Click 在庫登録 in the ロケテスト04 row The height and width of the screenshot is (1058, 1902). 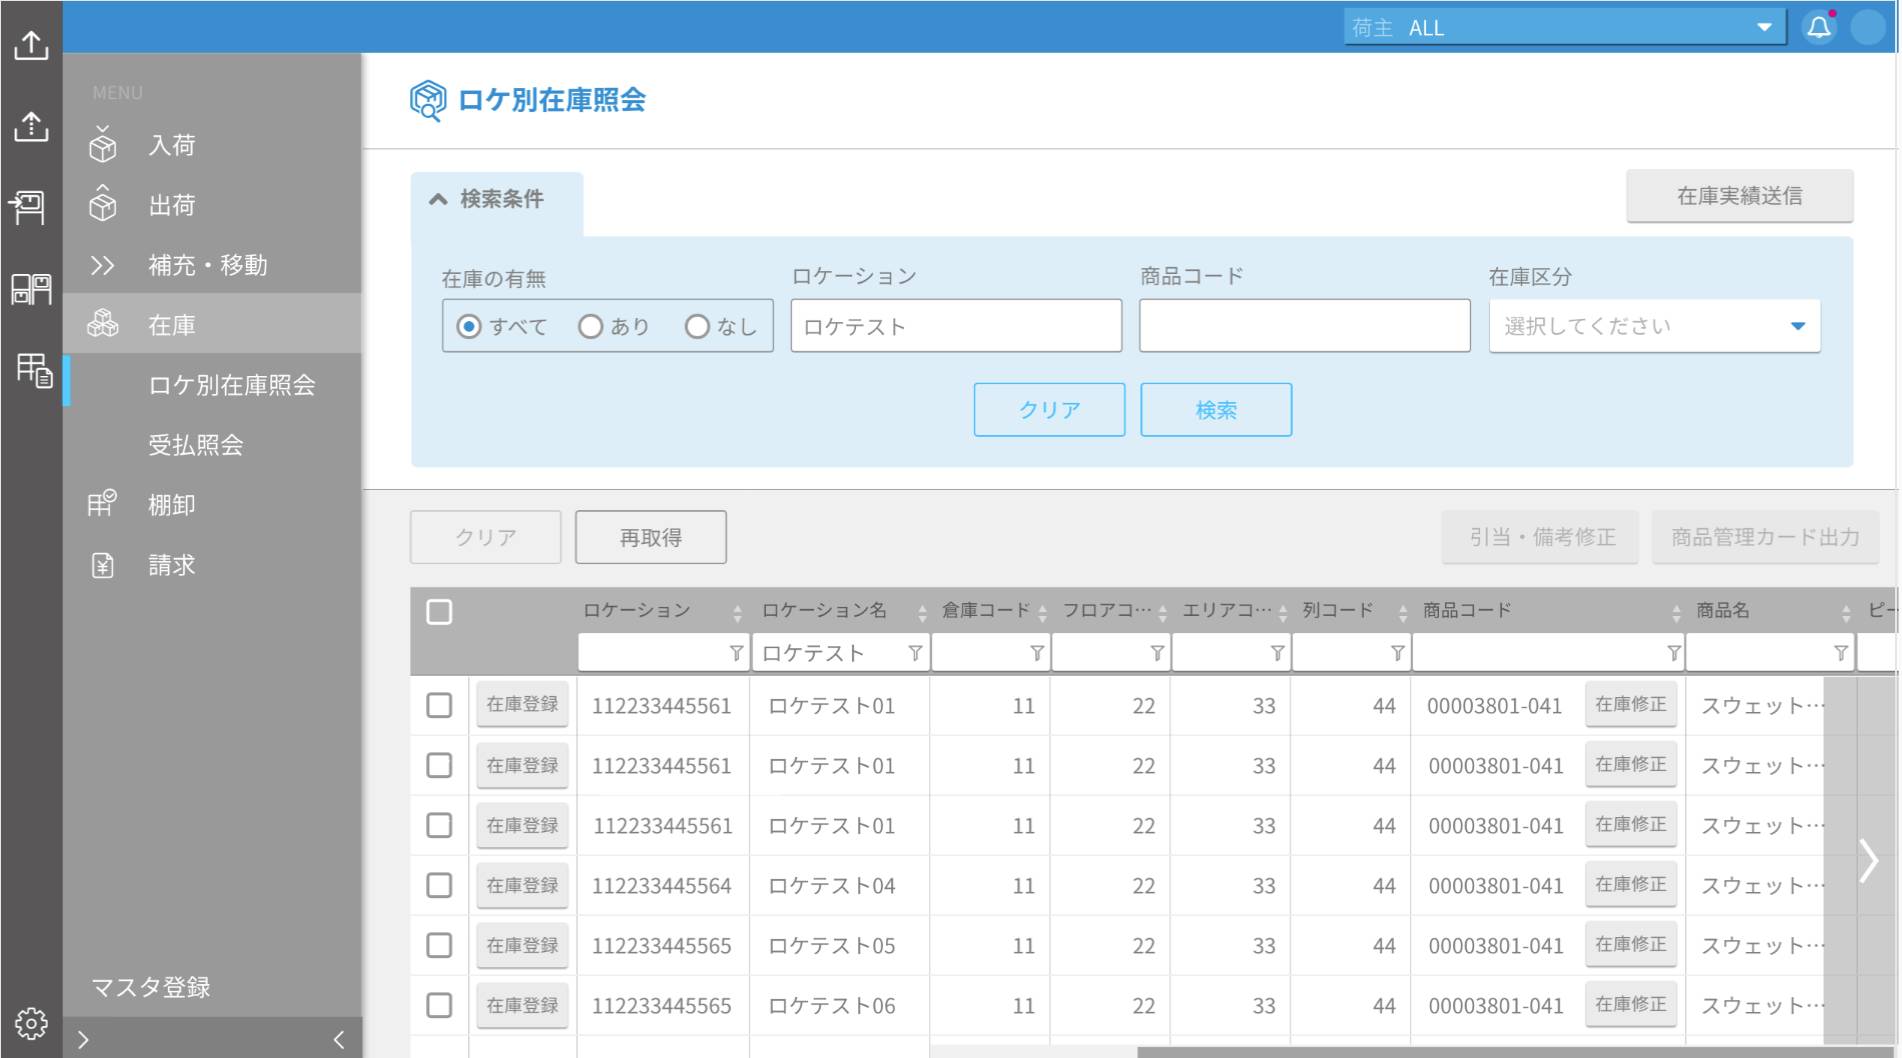coord(522,885)
